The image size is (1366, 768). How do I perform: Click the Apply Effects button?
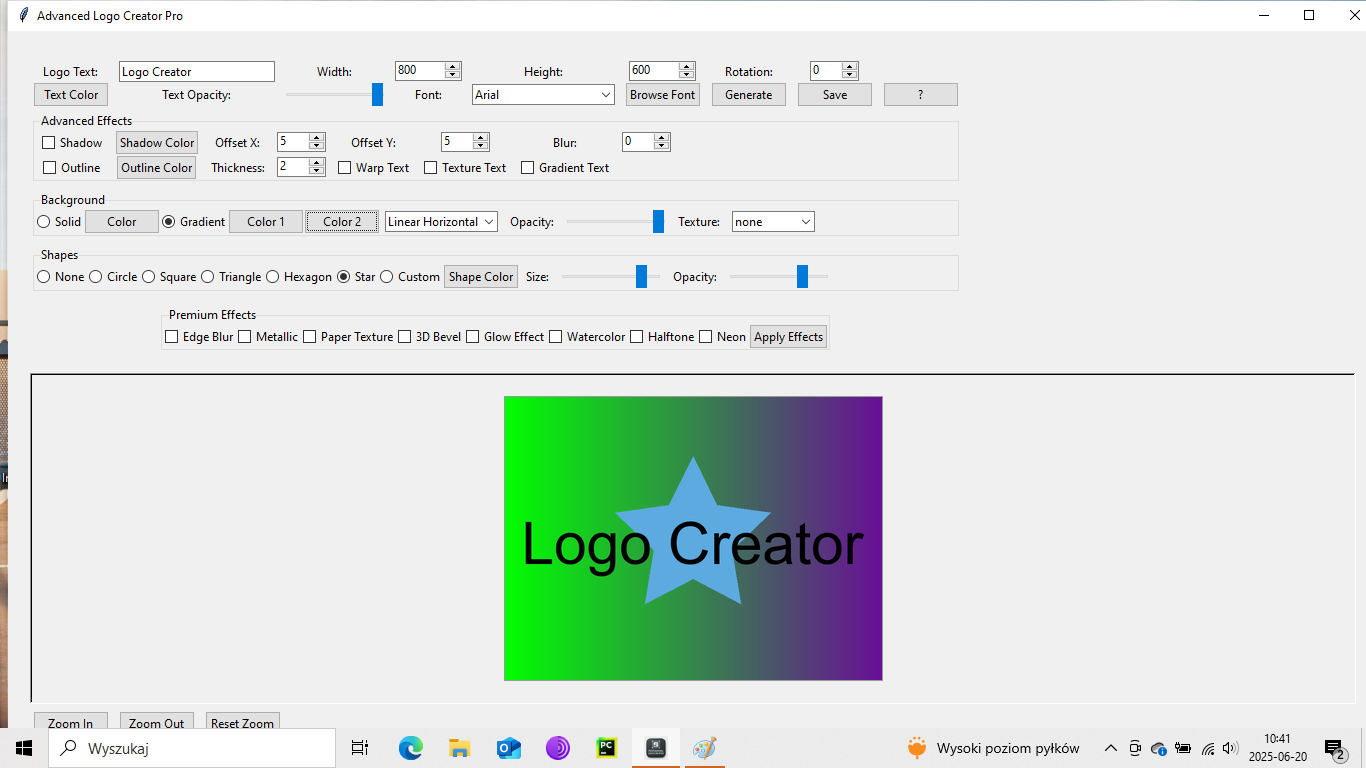point(788,337)
